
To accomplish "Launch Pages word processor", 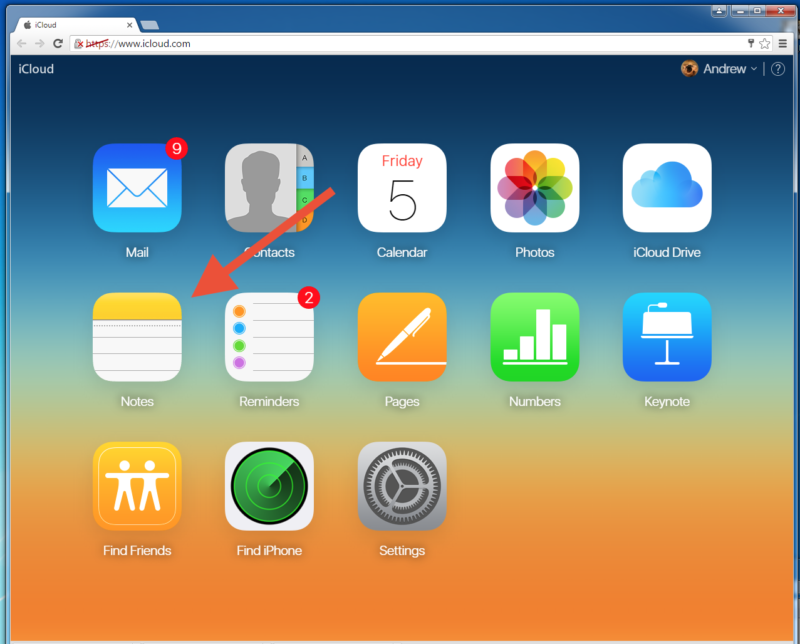I will 402,337.
